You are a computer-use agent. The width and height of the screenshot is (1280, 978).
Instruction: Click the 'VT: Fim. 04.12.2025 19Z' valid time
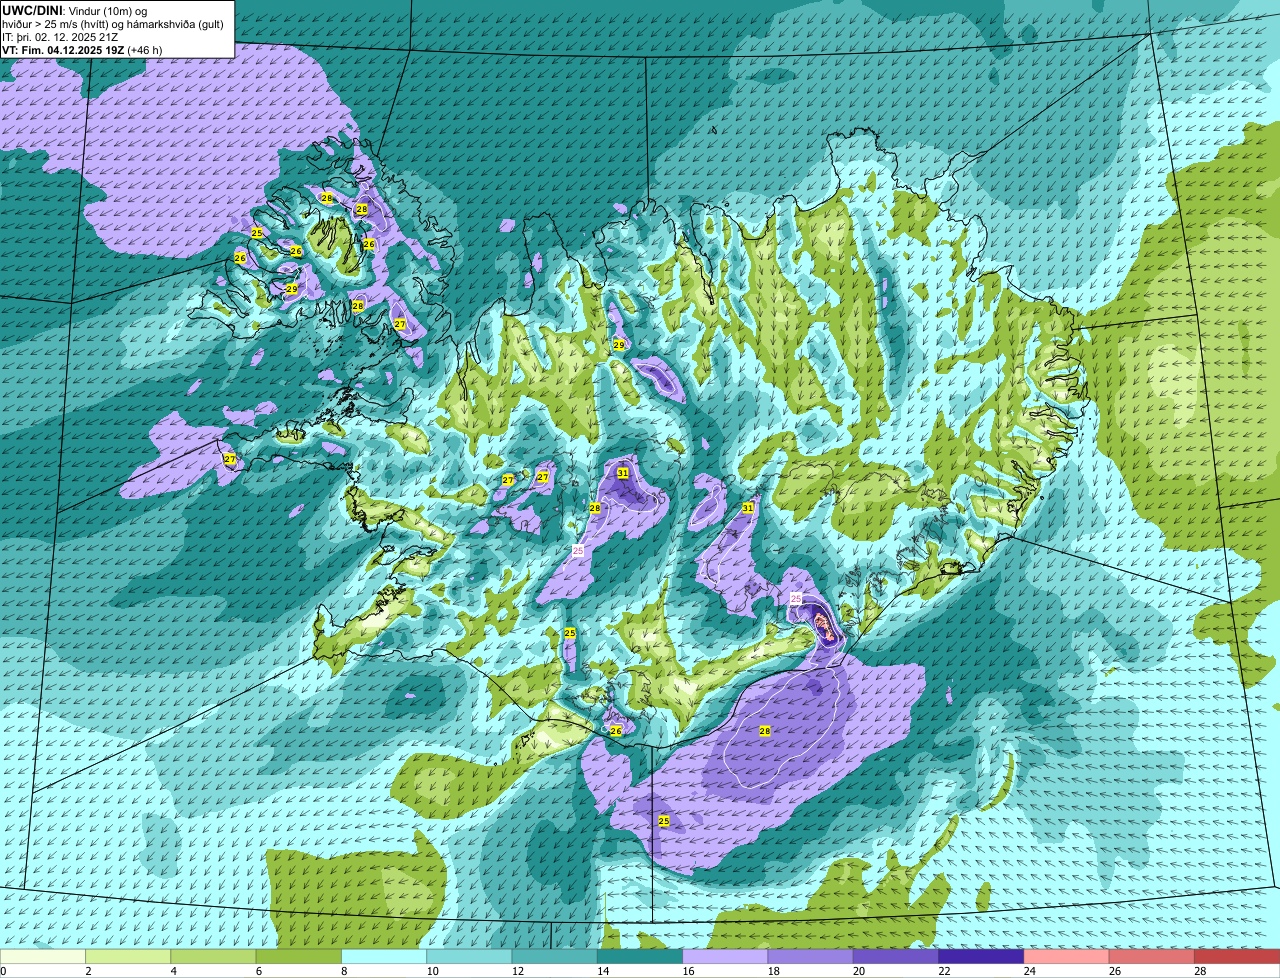click(x=62, y=50)
